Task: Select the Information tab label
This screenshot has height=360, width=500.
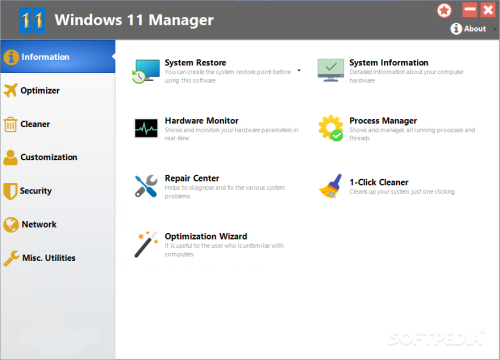Action: (x=45, y=57)
